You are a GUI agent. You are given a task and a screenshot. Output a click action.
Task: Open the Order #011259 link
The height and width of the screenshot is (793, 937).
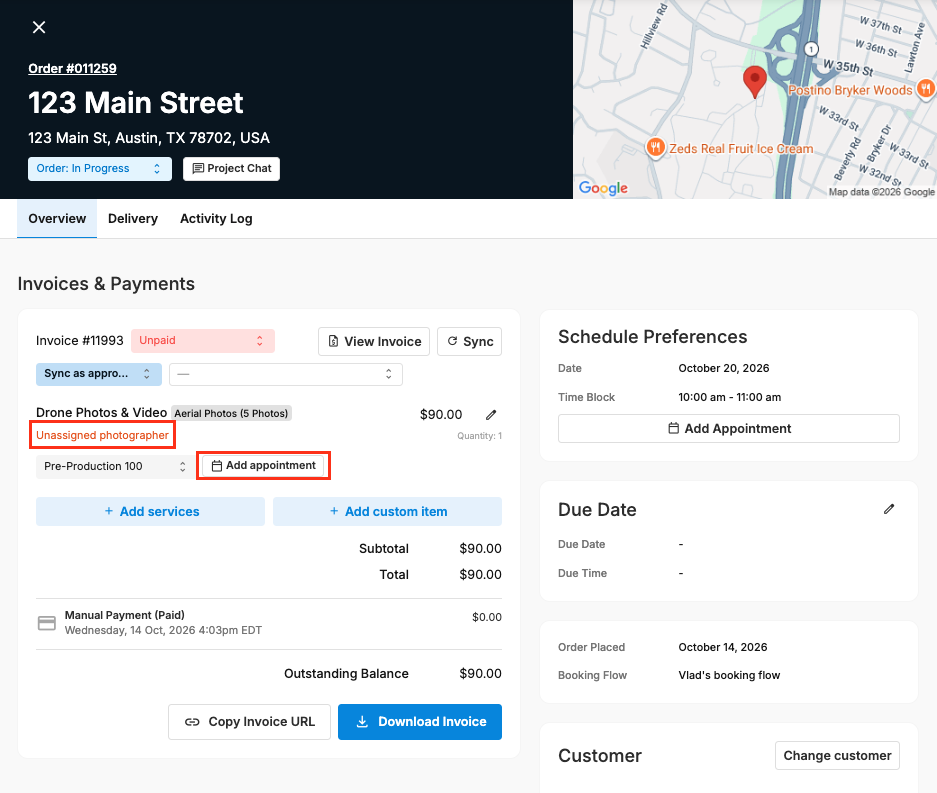72,68
